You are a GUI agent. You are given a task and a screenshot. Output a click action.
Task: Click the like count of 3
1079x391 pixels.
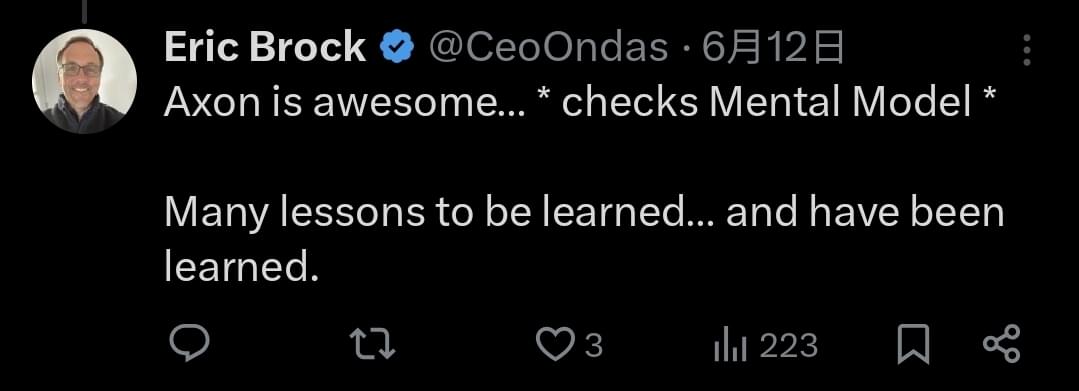tap(594, 346)
